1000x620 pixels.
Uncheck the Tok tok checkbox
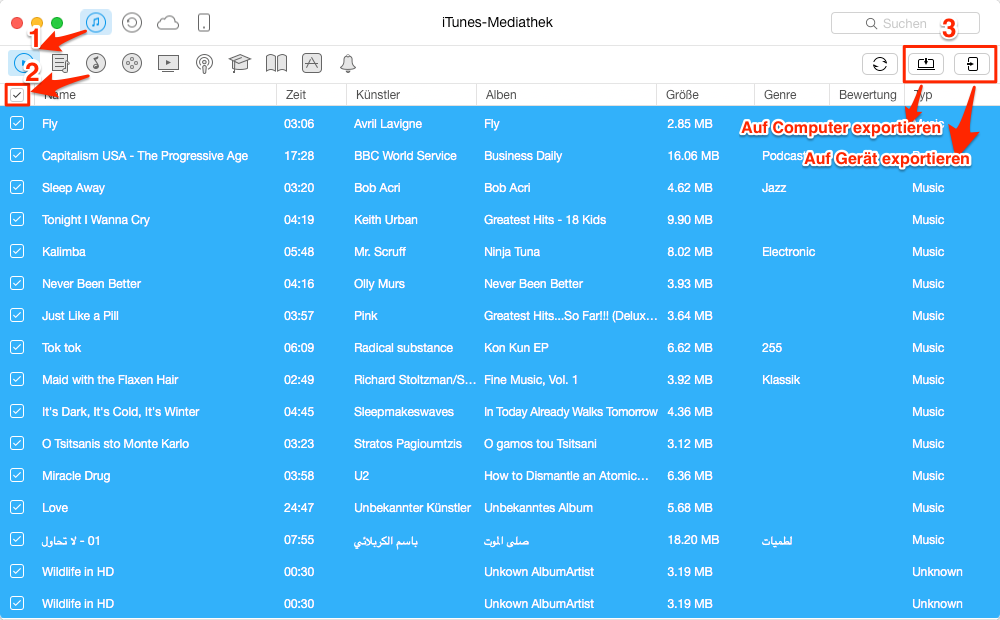17,347
